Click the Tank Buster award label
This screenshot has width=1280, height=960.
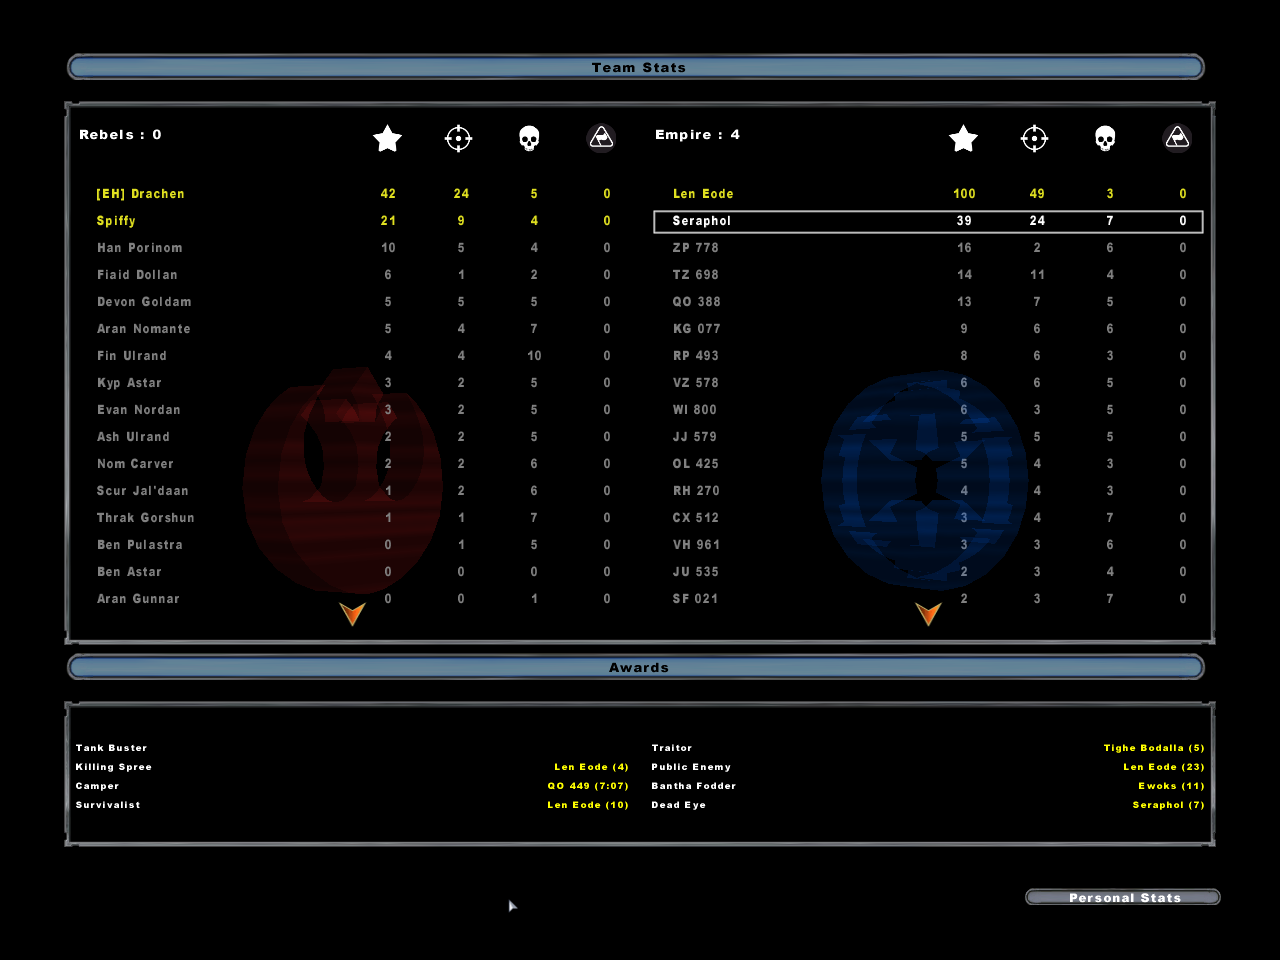pos(111,748)
